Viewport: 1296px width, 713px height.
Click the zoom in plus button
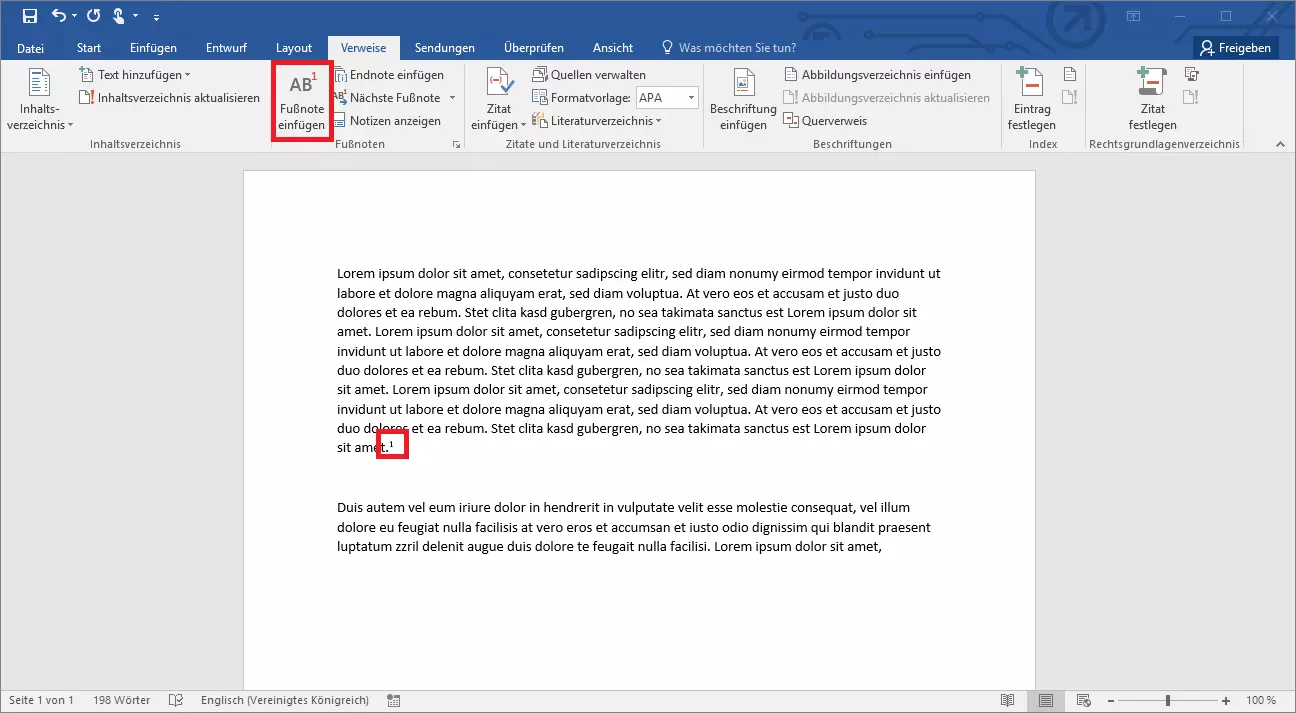(1227, 700)
